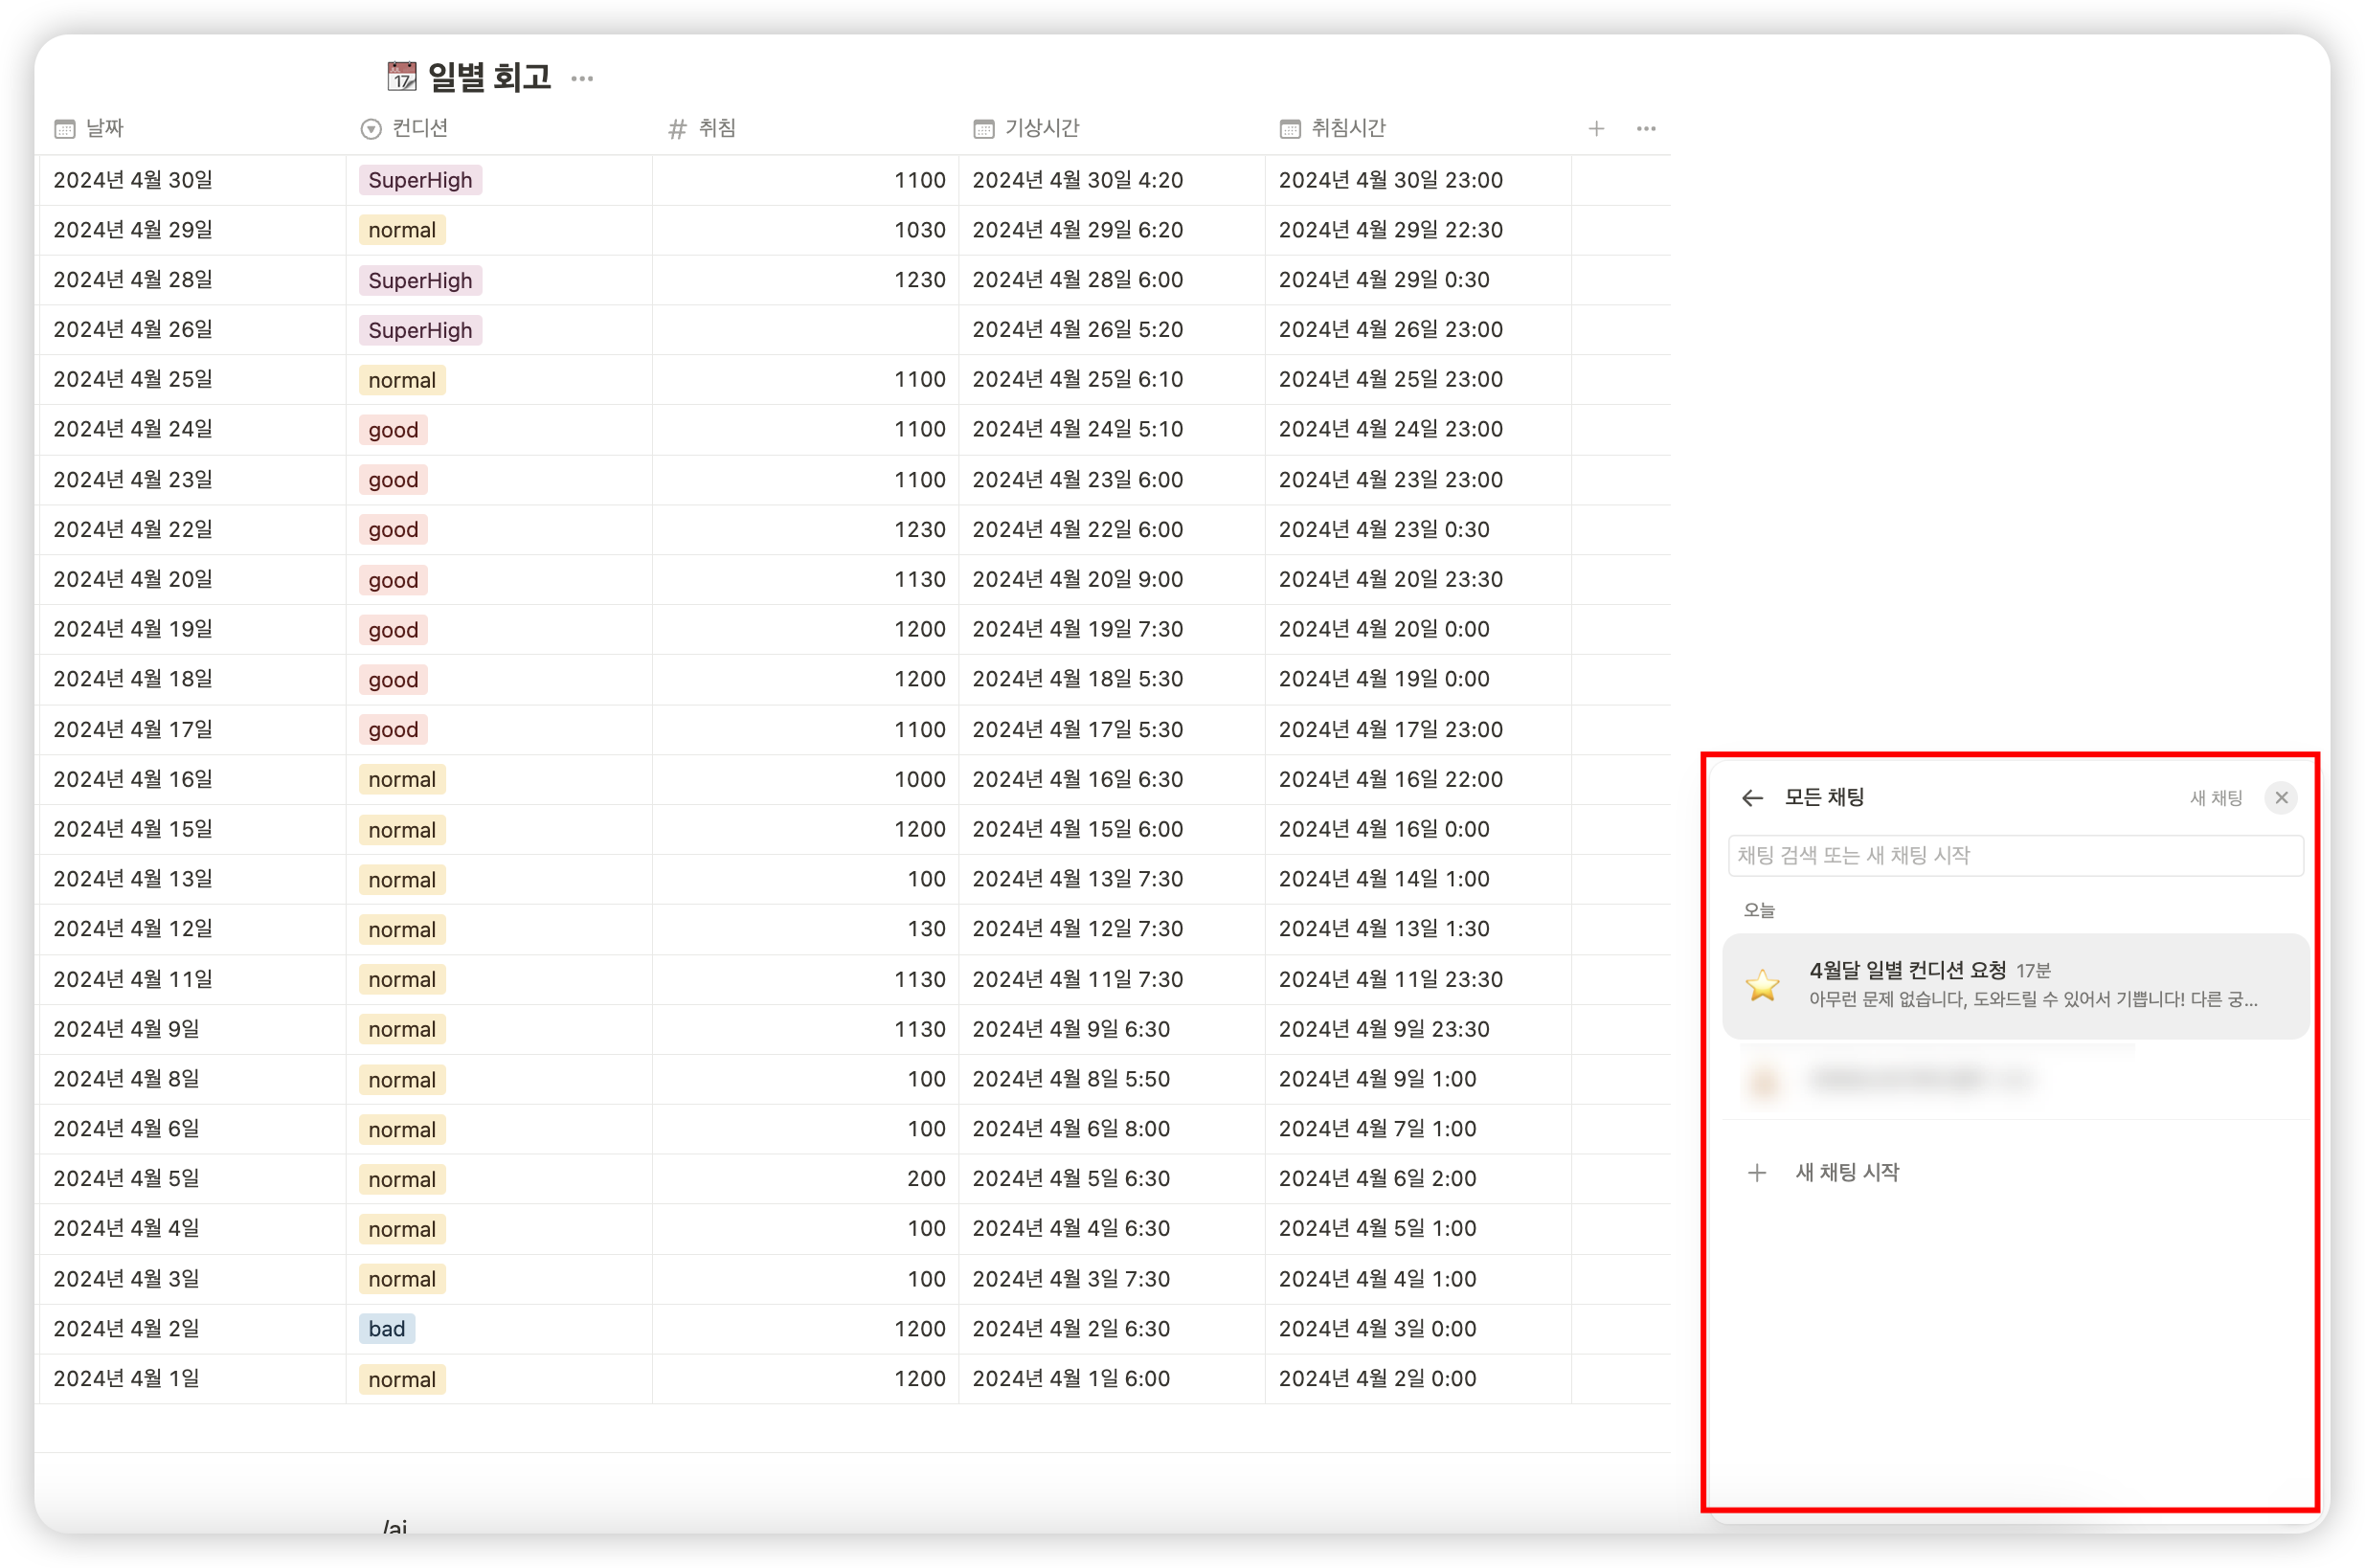The height and width of the screenshot is (1568, 2365).
Task: Focus the 채팅 검색 또는 새 채팅 시작 field
Action: (2015, 856)
